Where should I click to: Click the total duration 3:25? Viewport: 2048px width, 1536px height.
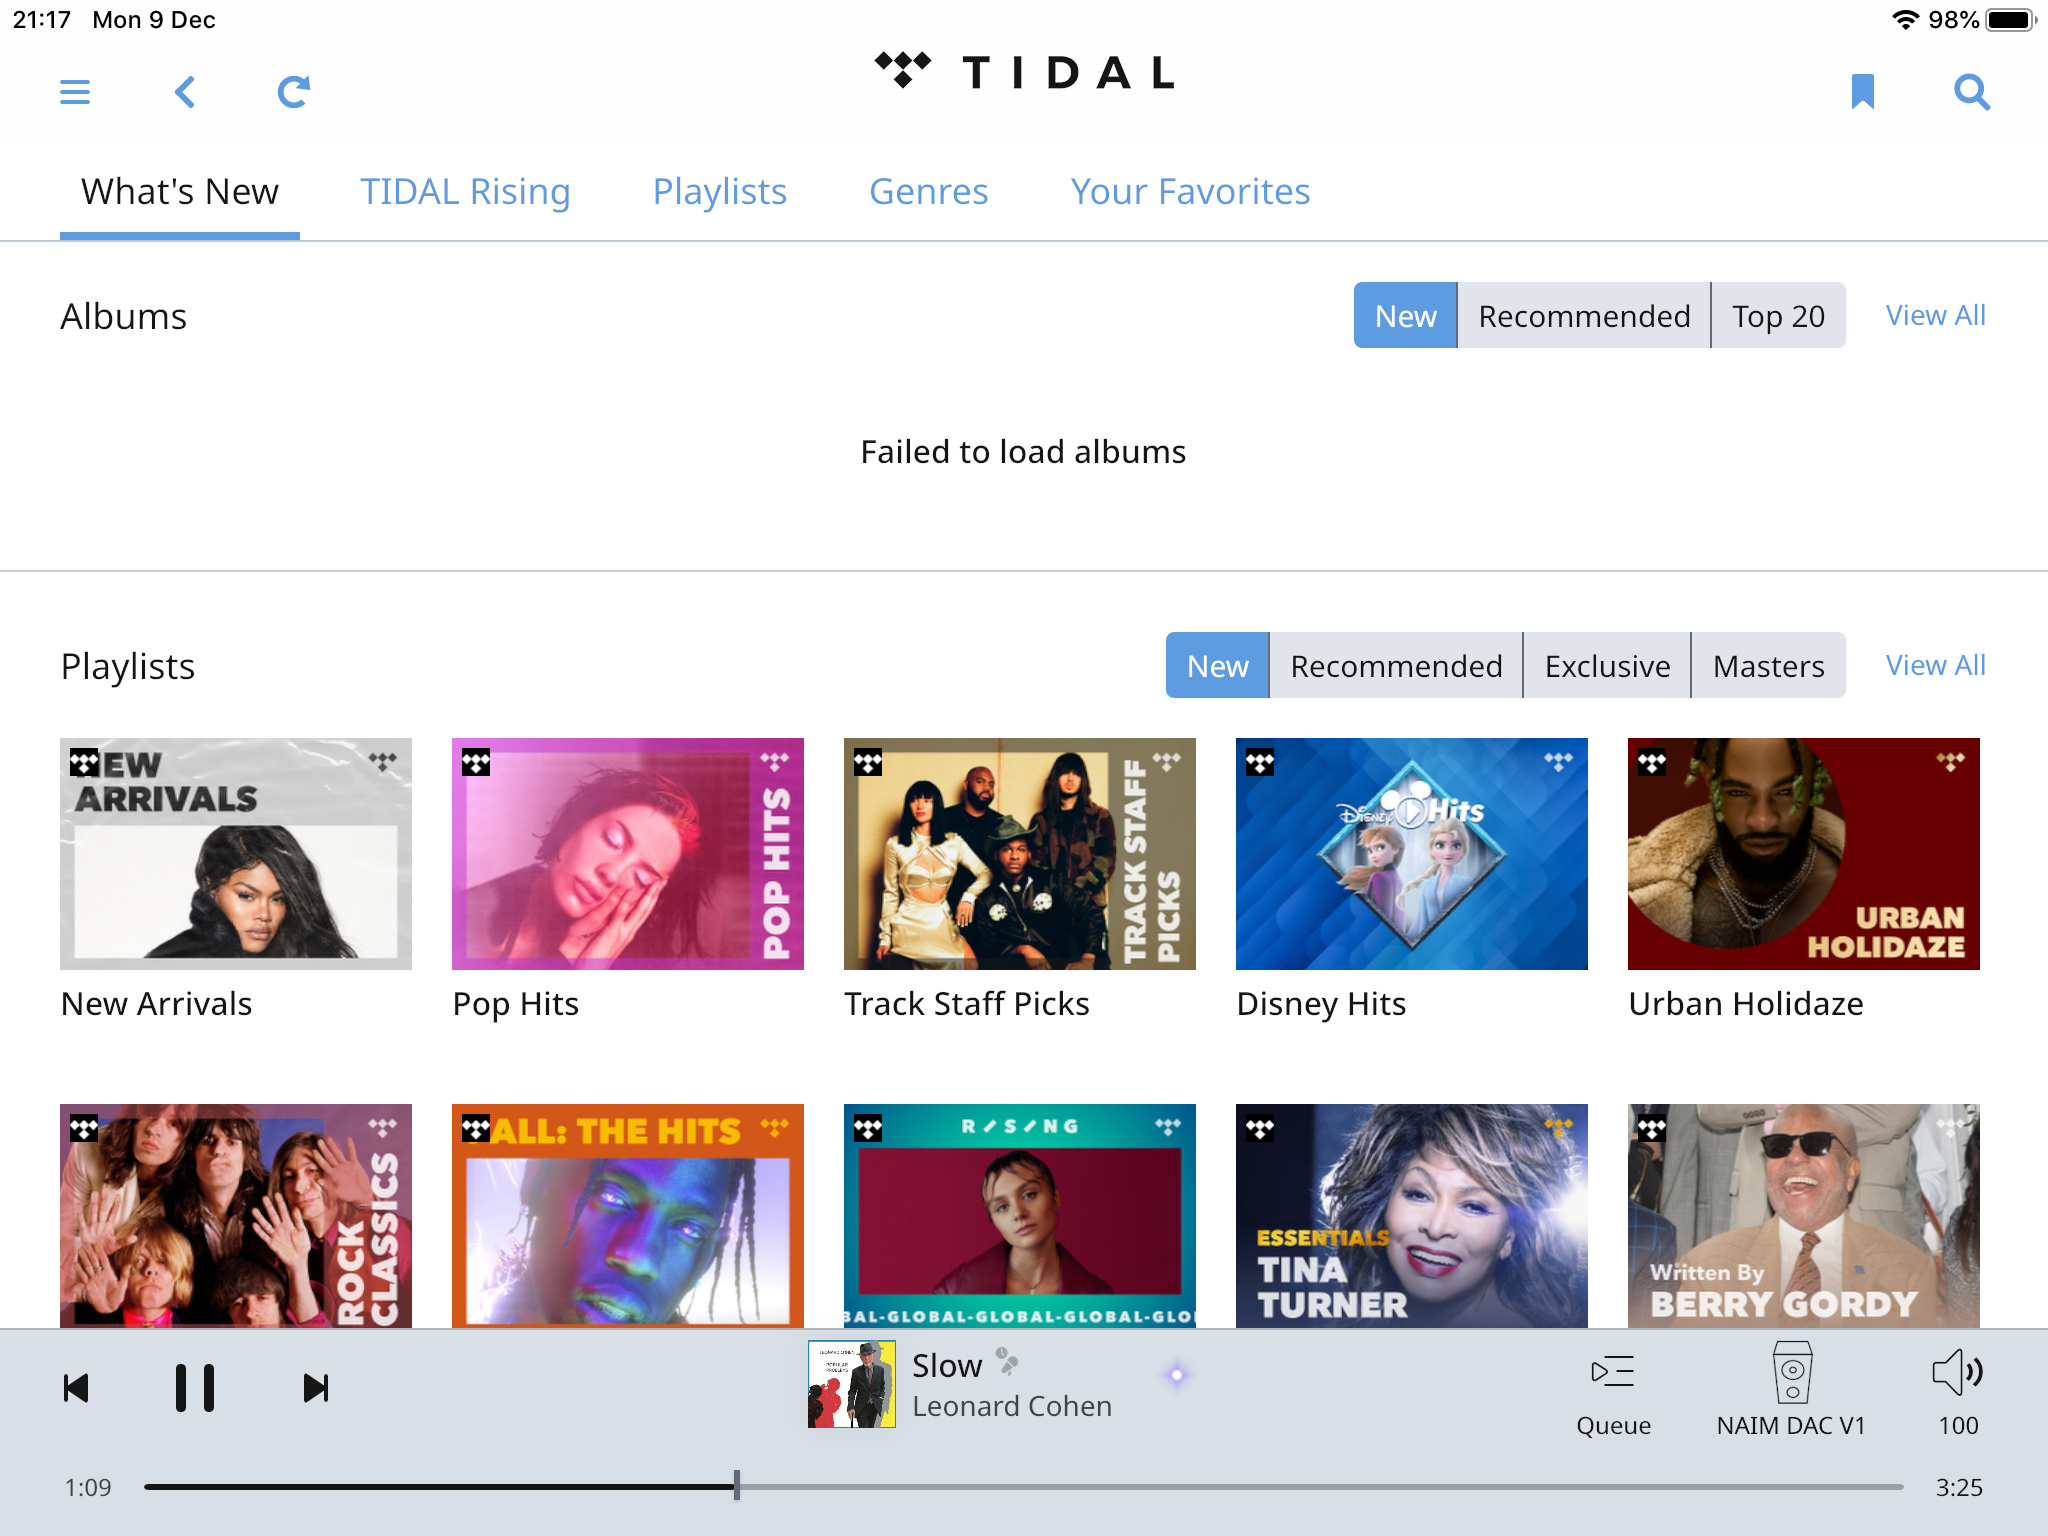click(1958, 1487)
